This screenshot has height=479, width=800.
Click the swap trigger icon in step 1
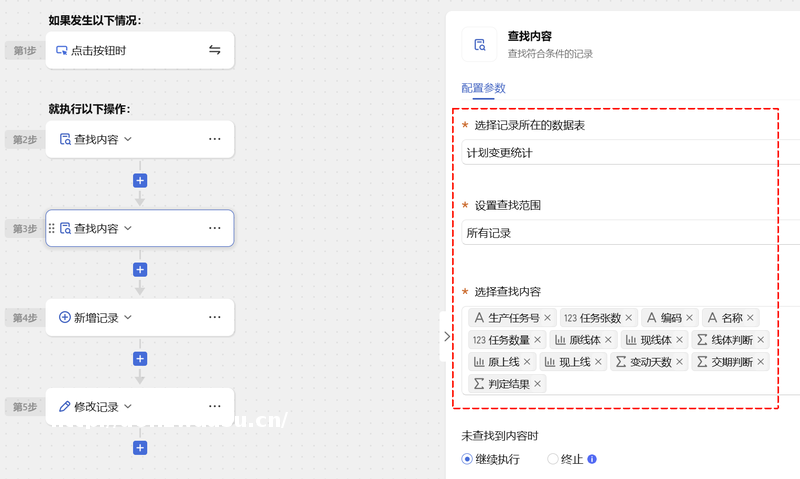214,50
